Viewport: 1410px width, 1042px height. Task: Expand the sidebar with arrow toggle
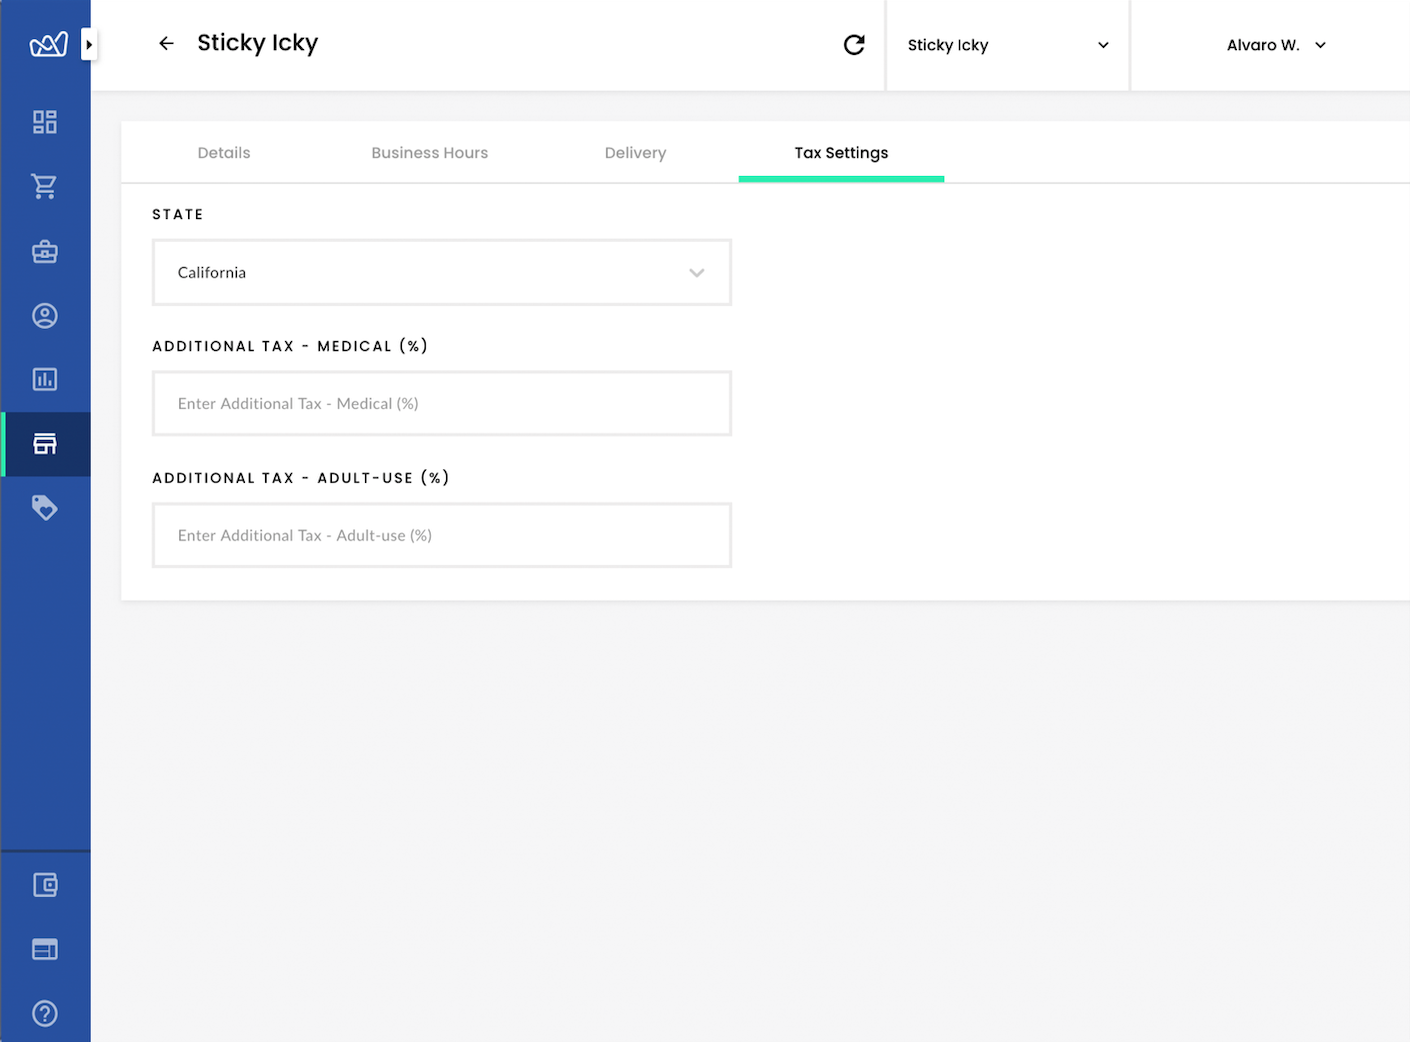point(89,44)
